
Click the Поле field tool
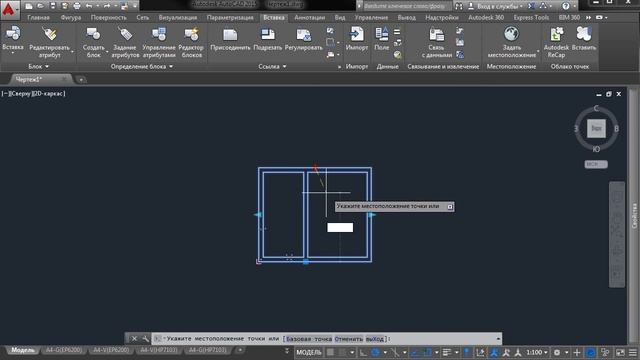[x=382, y=39]
